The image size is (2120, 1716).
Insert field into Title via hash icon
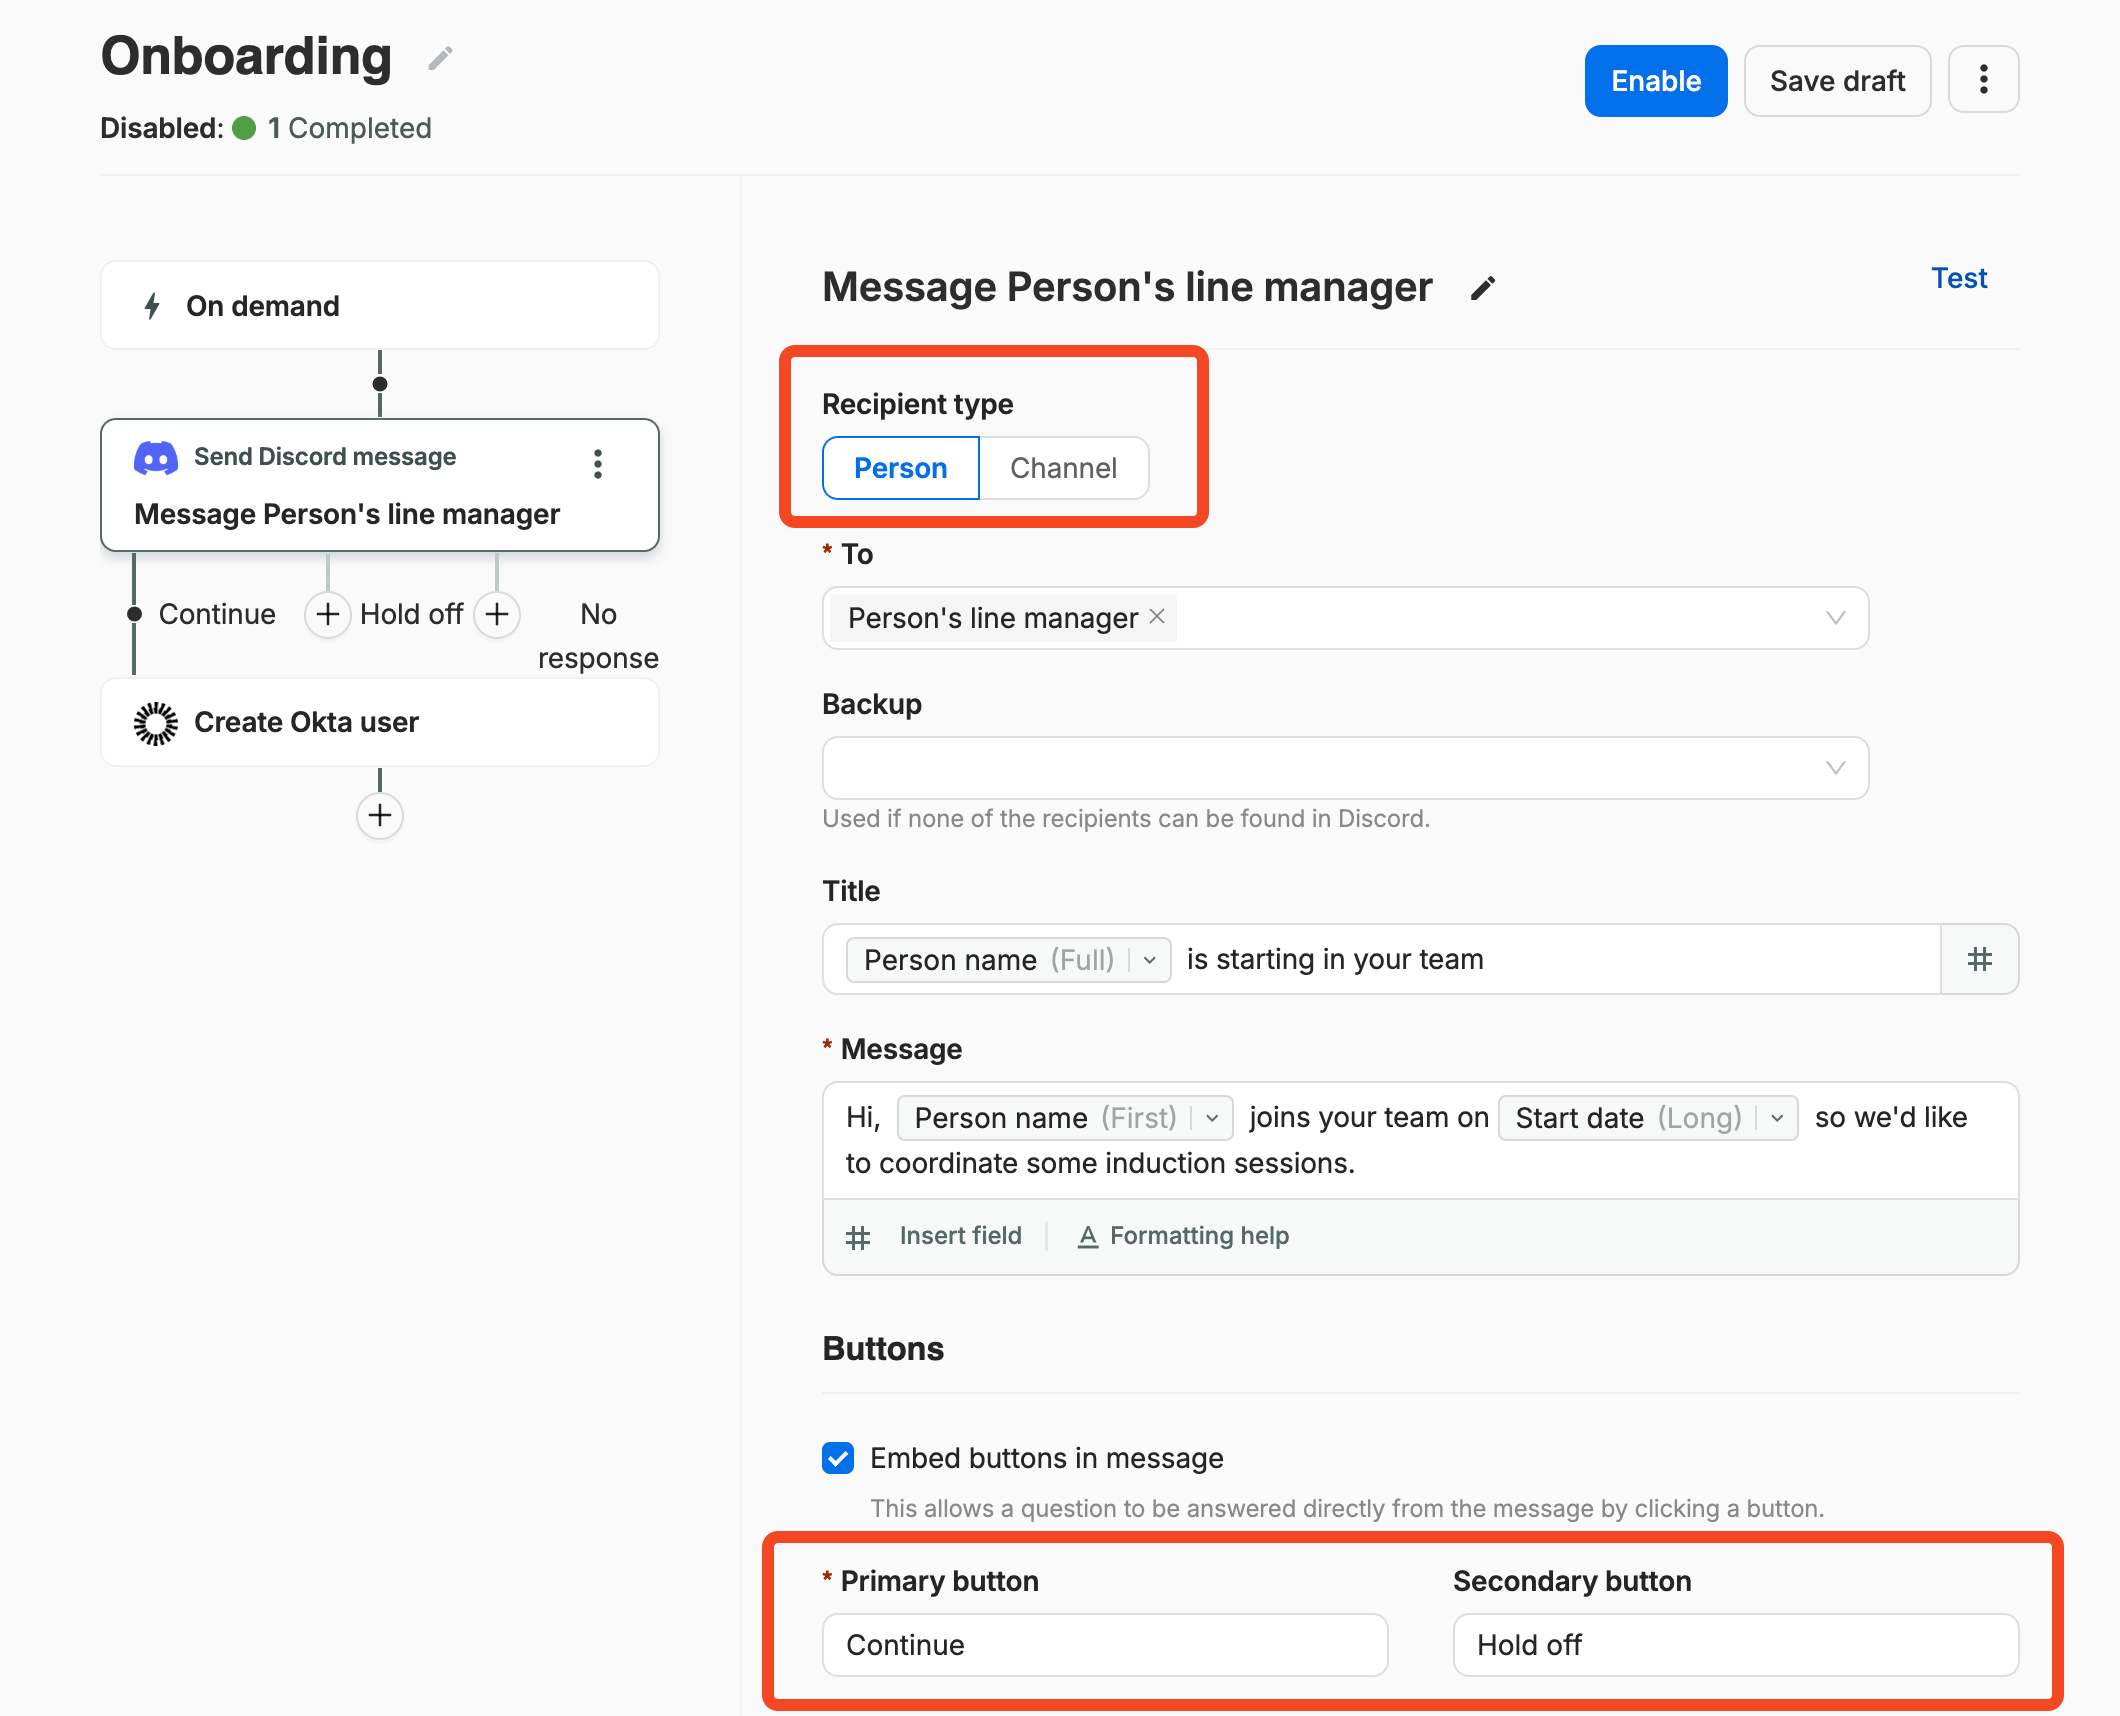click(x=1980, y=959)
